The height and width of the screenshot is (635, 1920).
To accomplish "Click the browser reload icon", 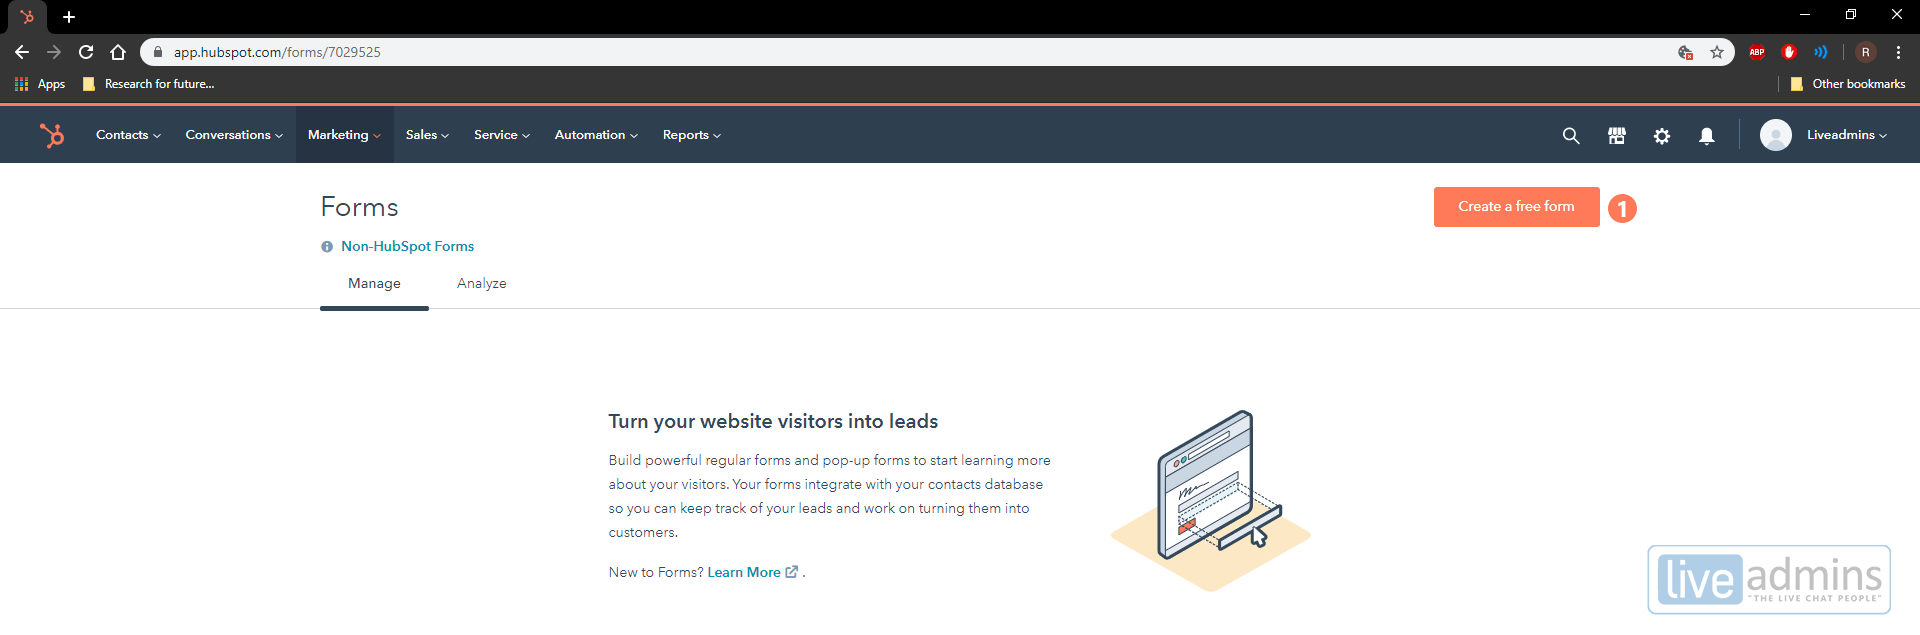I will click(86, 52).
